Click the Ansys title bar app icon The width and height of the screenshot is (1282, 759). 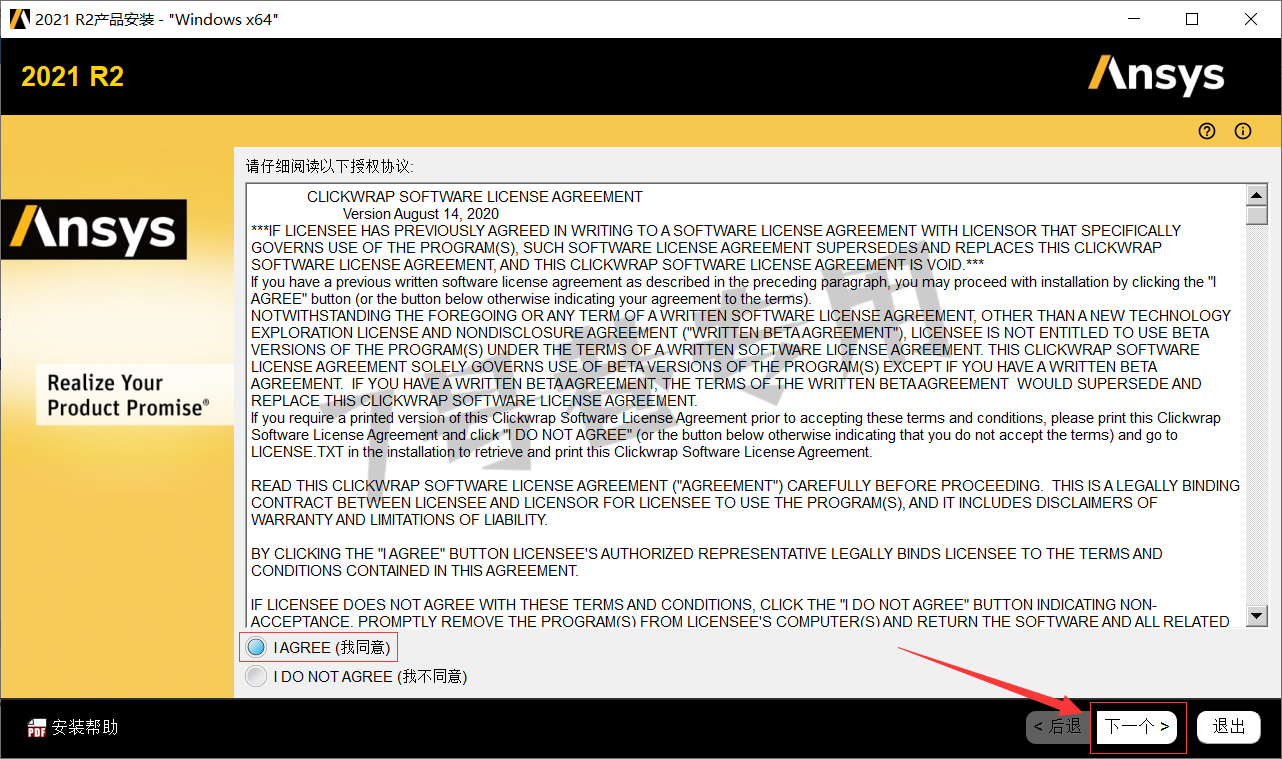click(18, 19)
